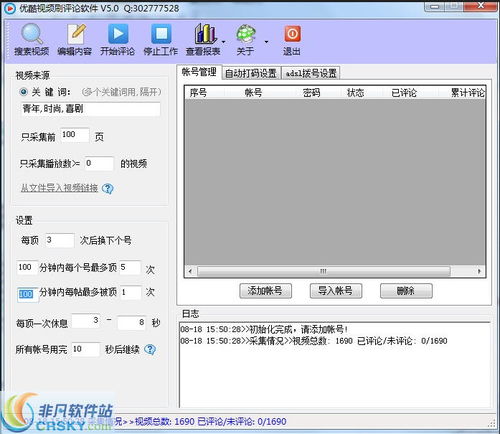Image resolution: width=500 pixels, height=434 pixels.
Task: Click the keyword field containing 青年,时尚,喜剧
Action: click(91, 109)
